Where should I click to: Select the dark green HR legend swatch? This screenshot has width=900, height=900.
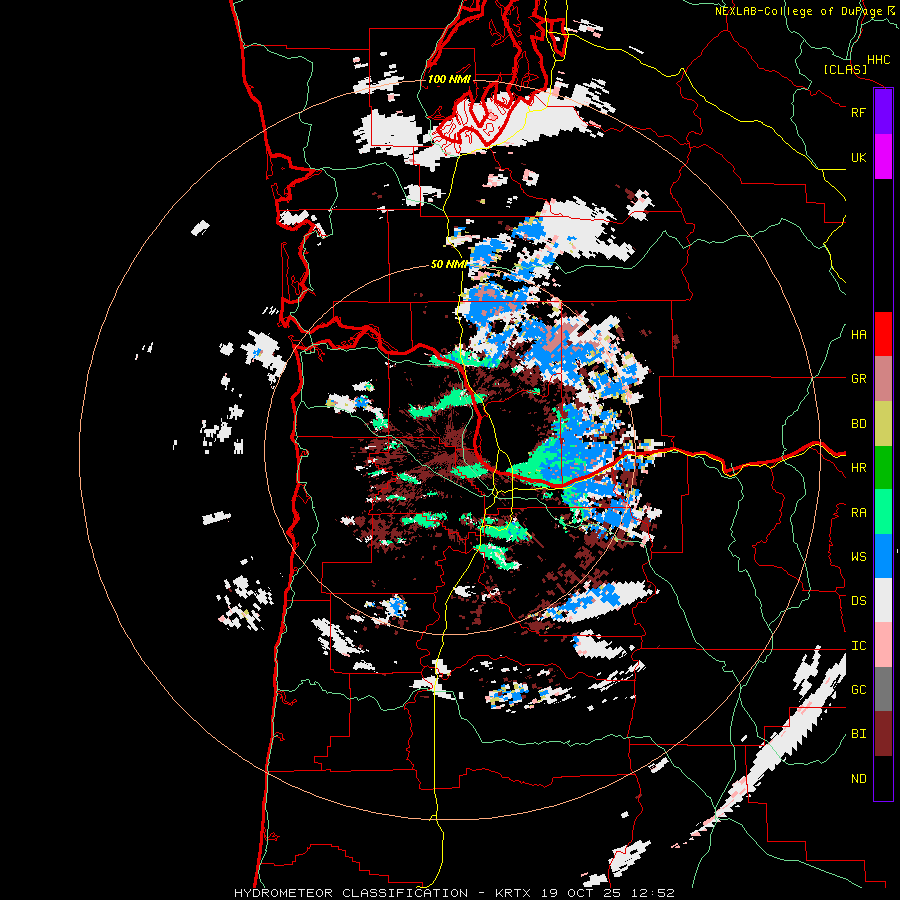883,467
